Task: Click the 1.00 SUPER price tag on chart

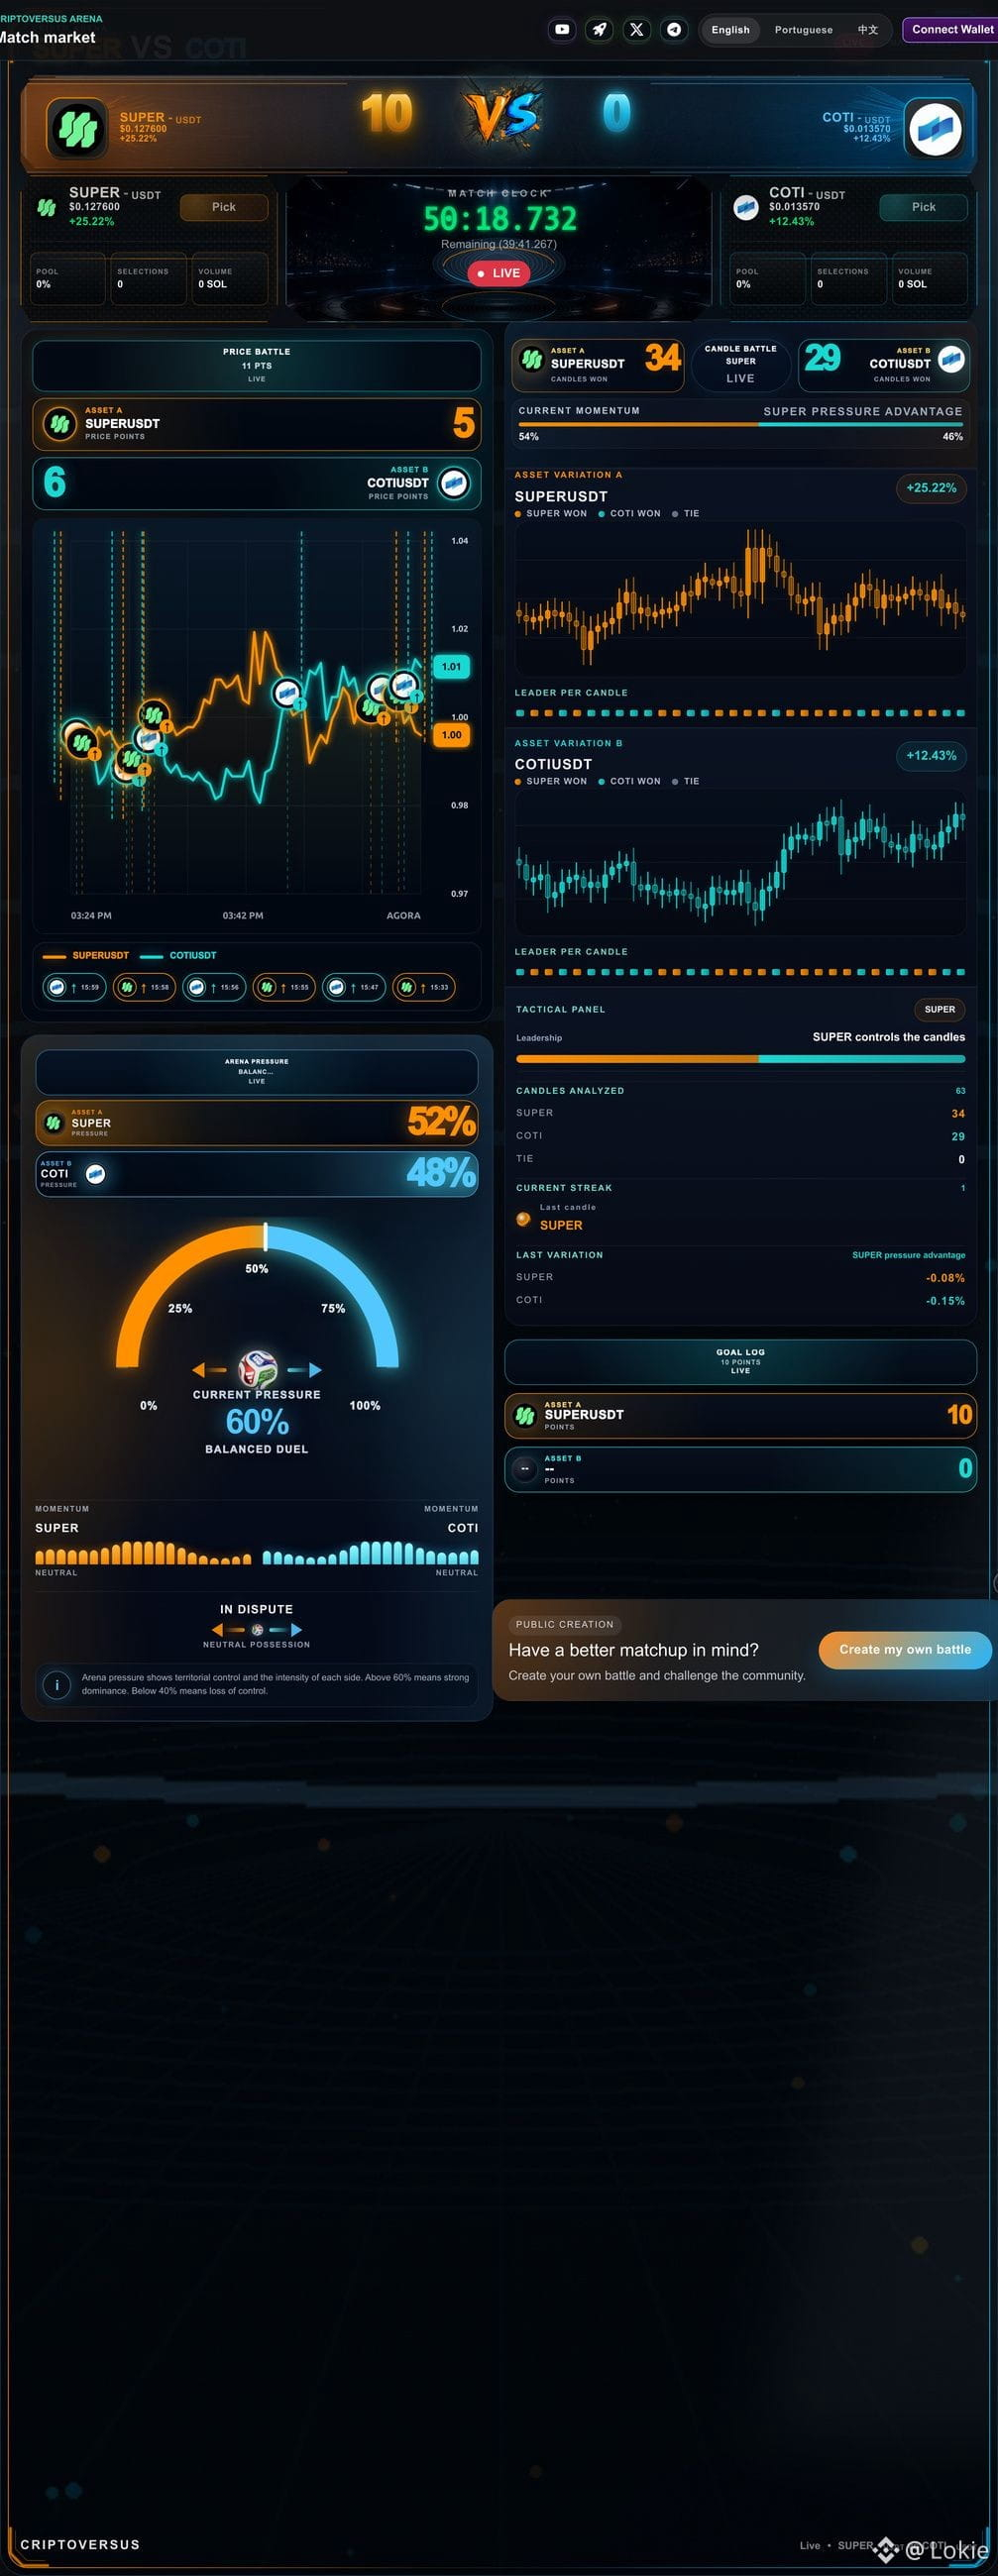Action: click(452, 735)
